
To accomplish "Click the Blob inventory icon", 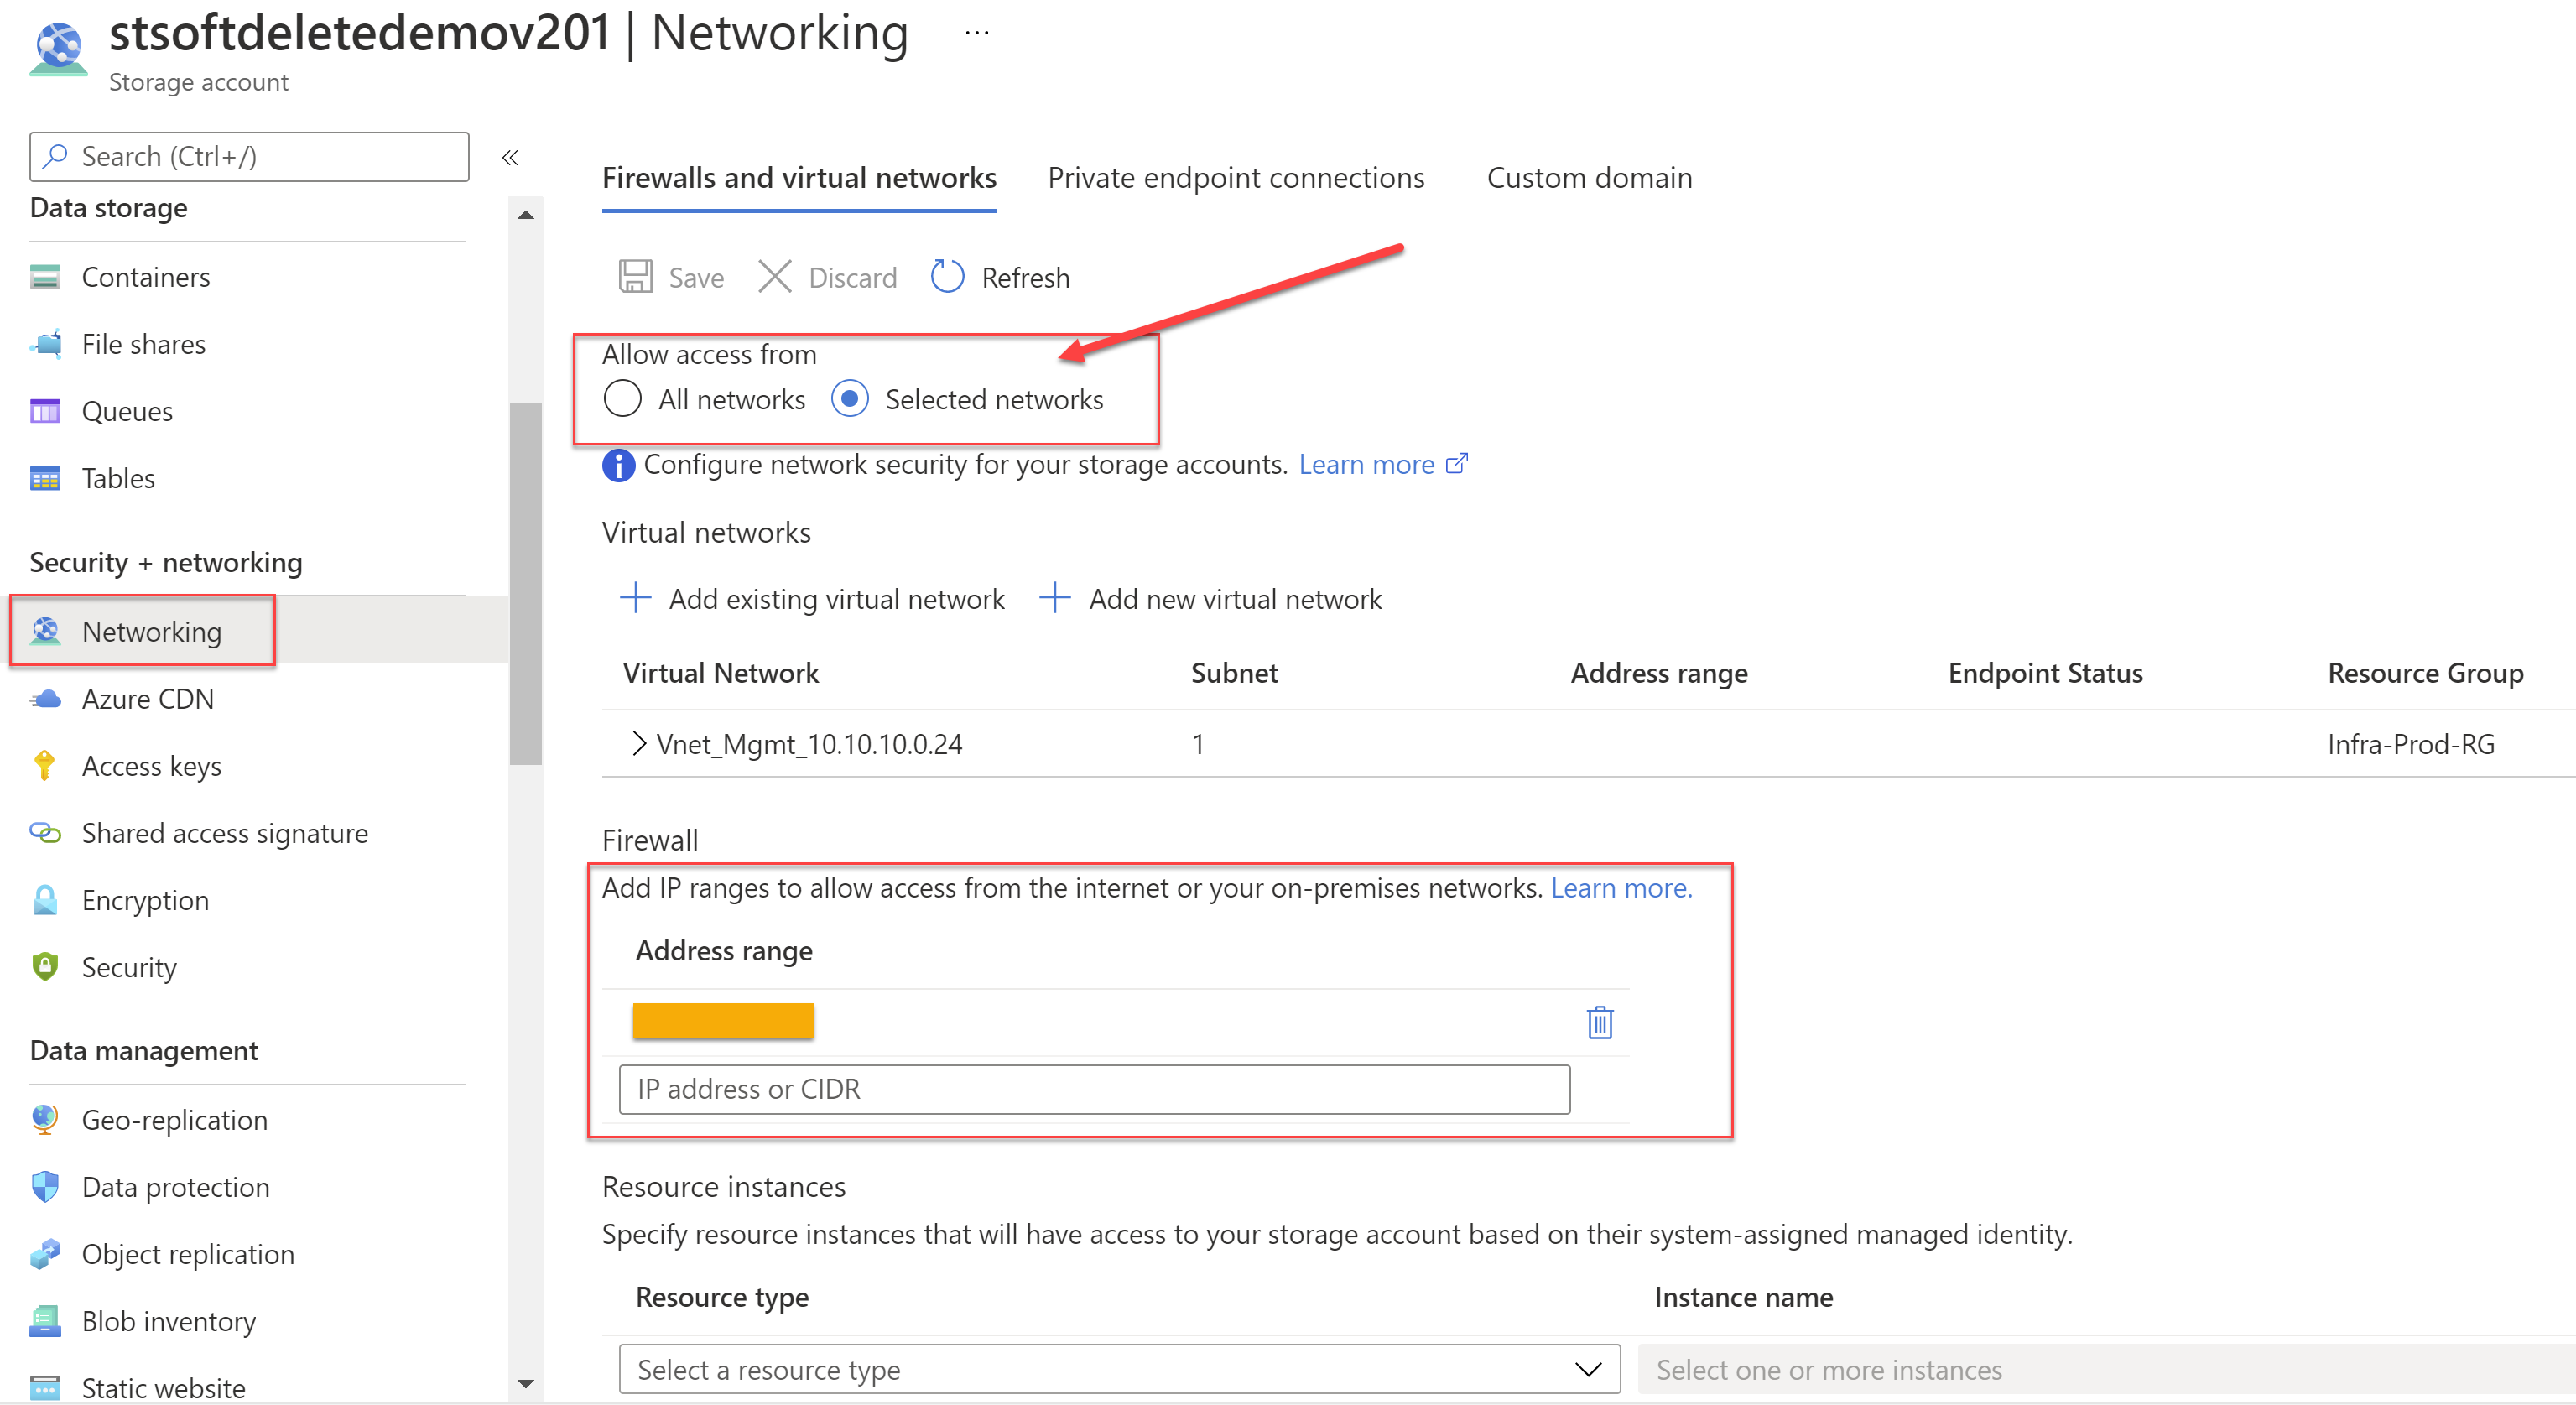I will [45, 1321].
